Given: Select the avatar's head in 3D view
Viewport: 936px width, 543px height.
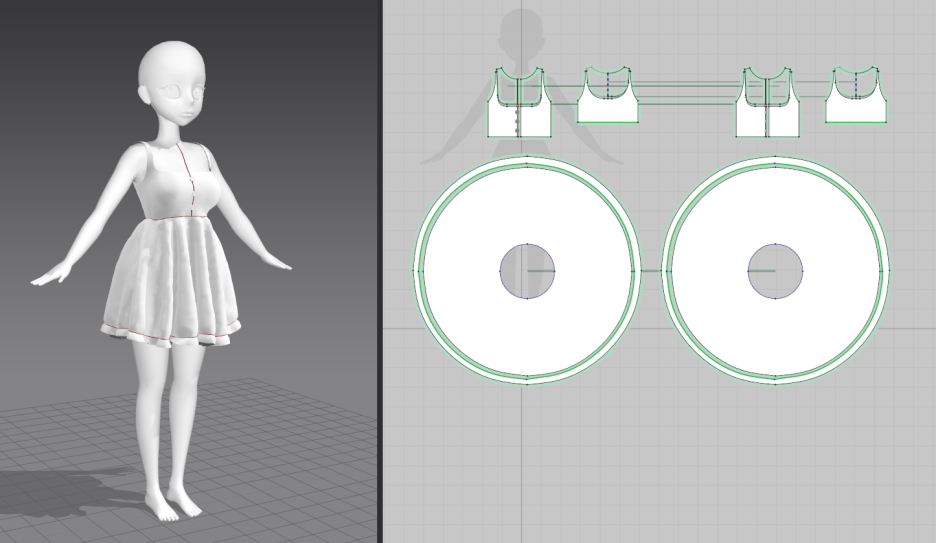Looking at the screenshot, I should click(172, 84).
